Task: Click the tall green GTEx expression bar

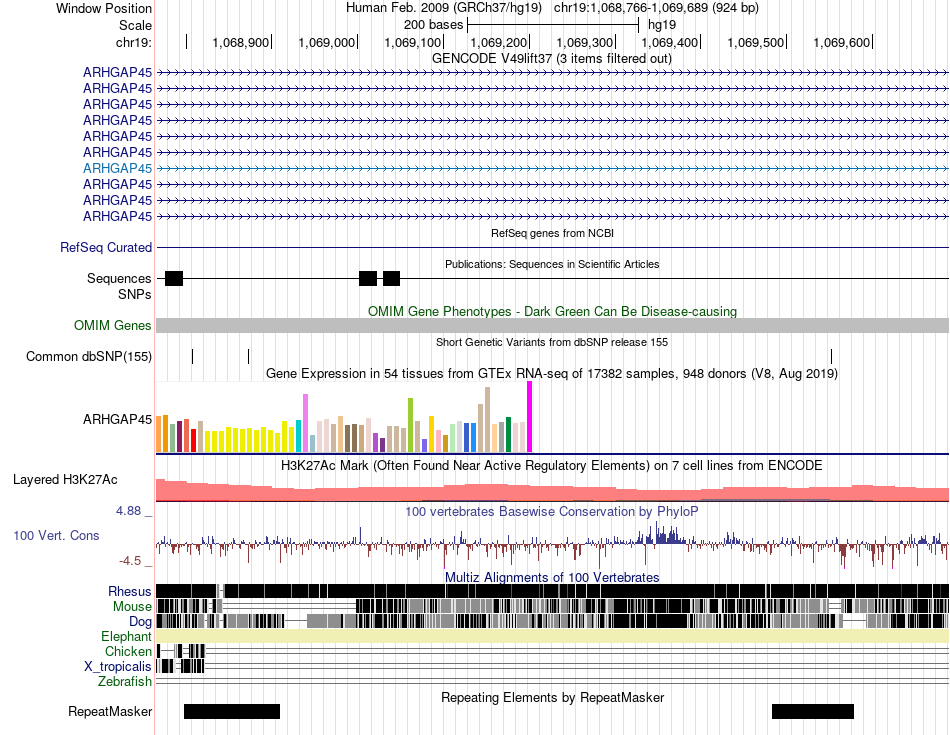Action: (410, 425)
